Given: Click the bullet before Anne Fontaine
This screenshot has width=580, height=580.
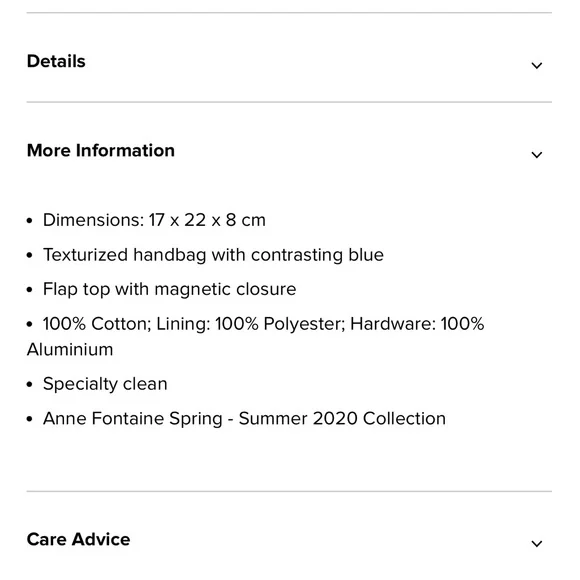Looking at the screenshot, I should click(30, 419).
